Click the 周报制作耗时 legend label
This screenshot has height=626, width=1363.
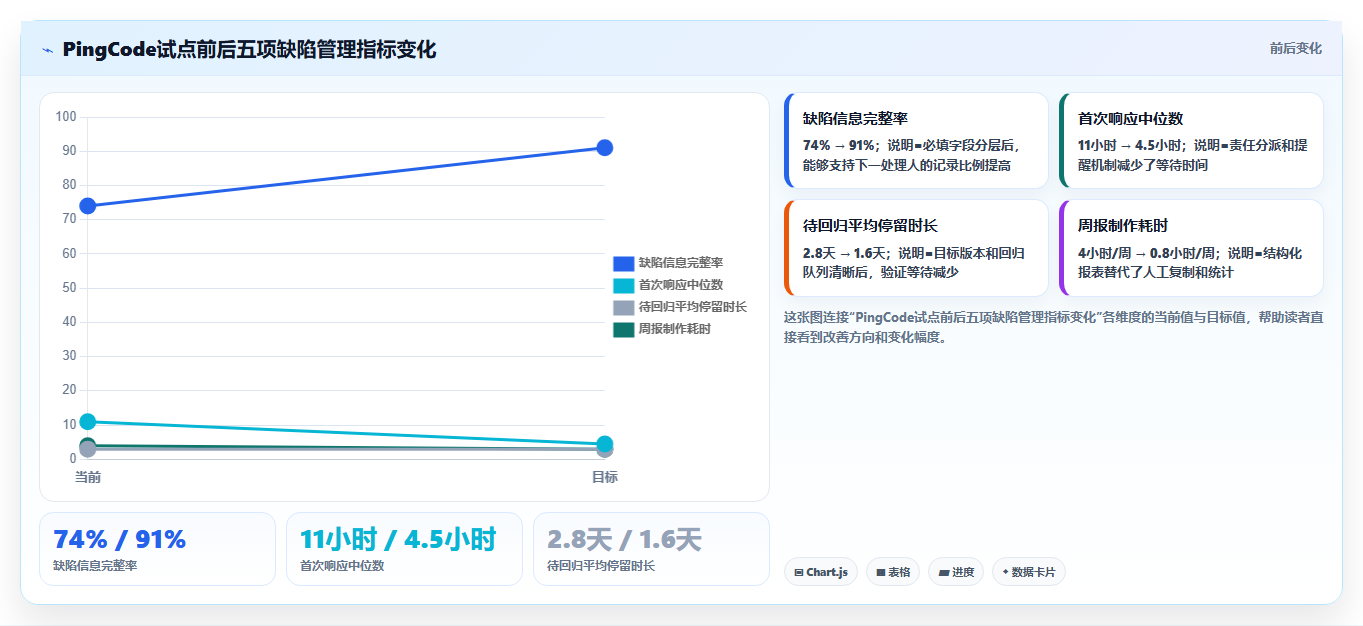(675, 329)
